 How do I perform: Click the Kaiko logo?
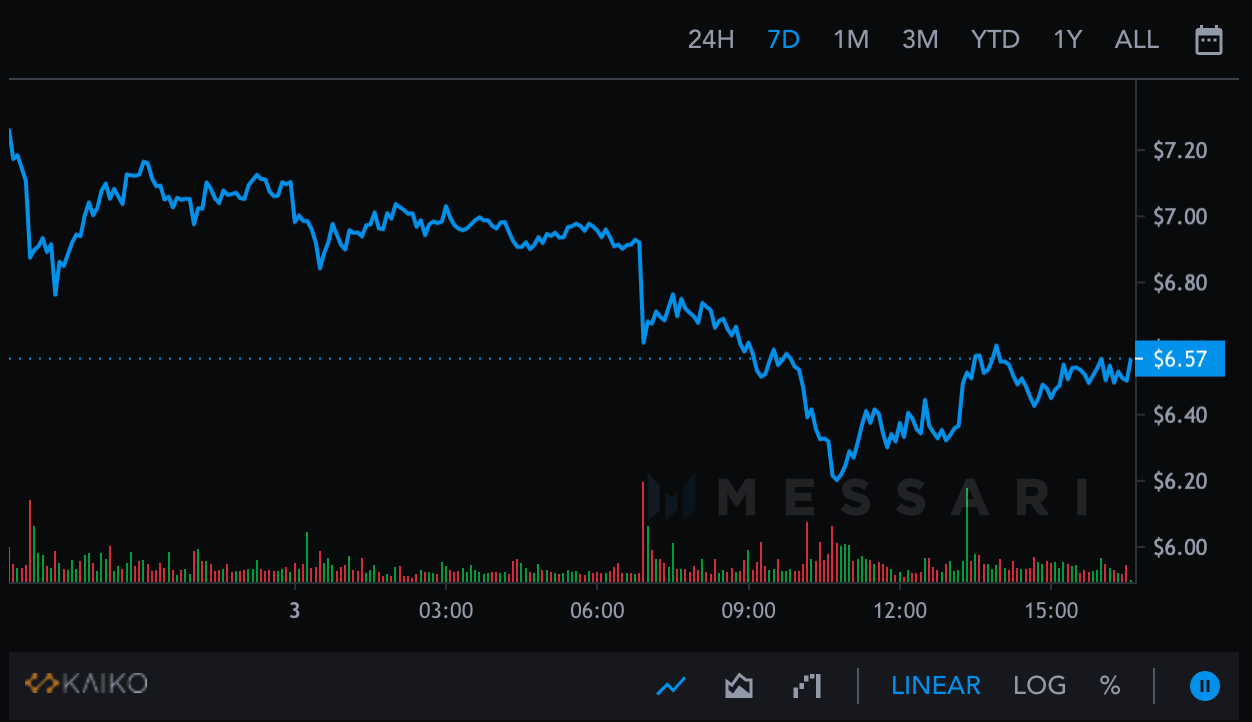[x=88, y=684]
